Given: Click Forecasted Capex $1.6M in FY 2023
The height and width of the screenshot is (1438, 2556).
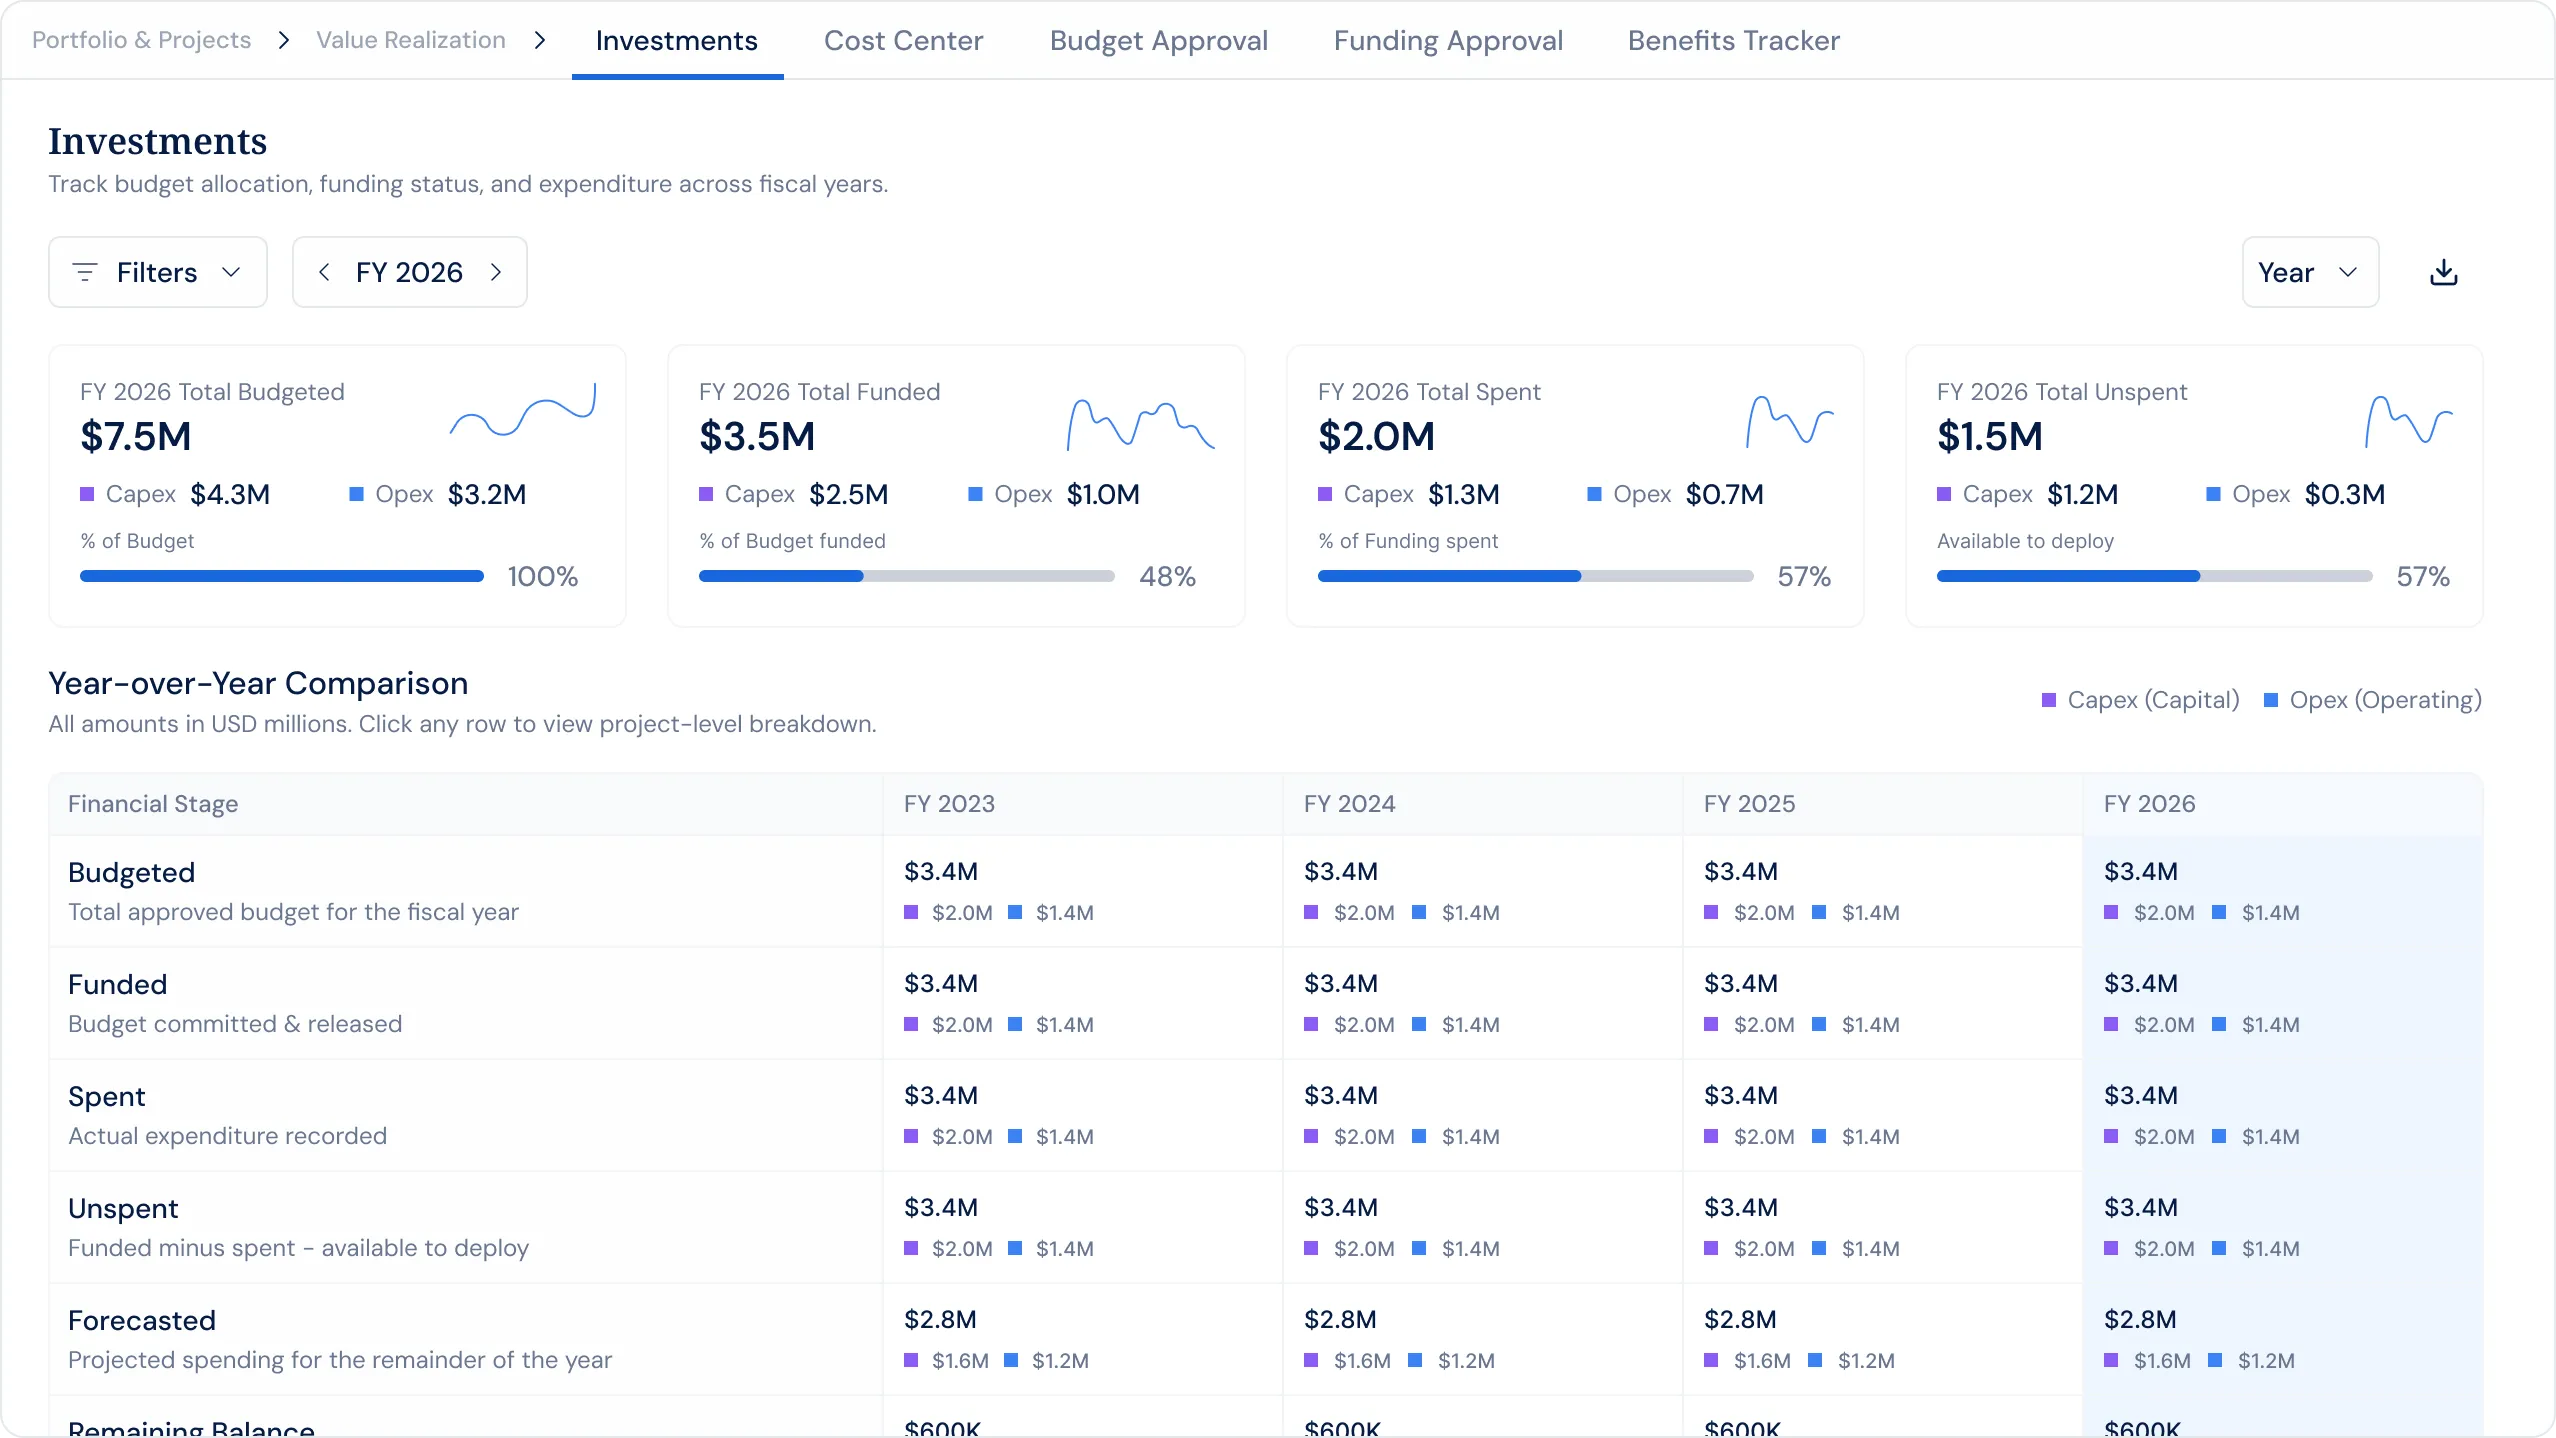Looking at the screenshot, I should pyautogui.click(x=960, y=1360).
